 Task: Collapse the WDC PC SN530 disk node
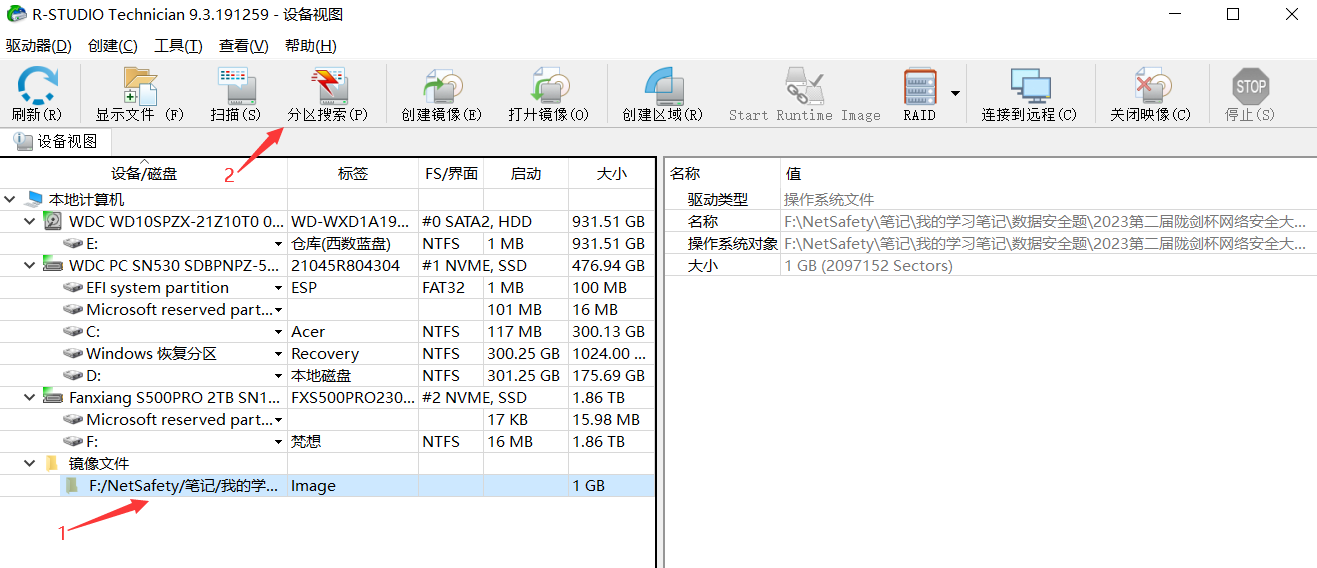pos(30,266)
